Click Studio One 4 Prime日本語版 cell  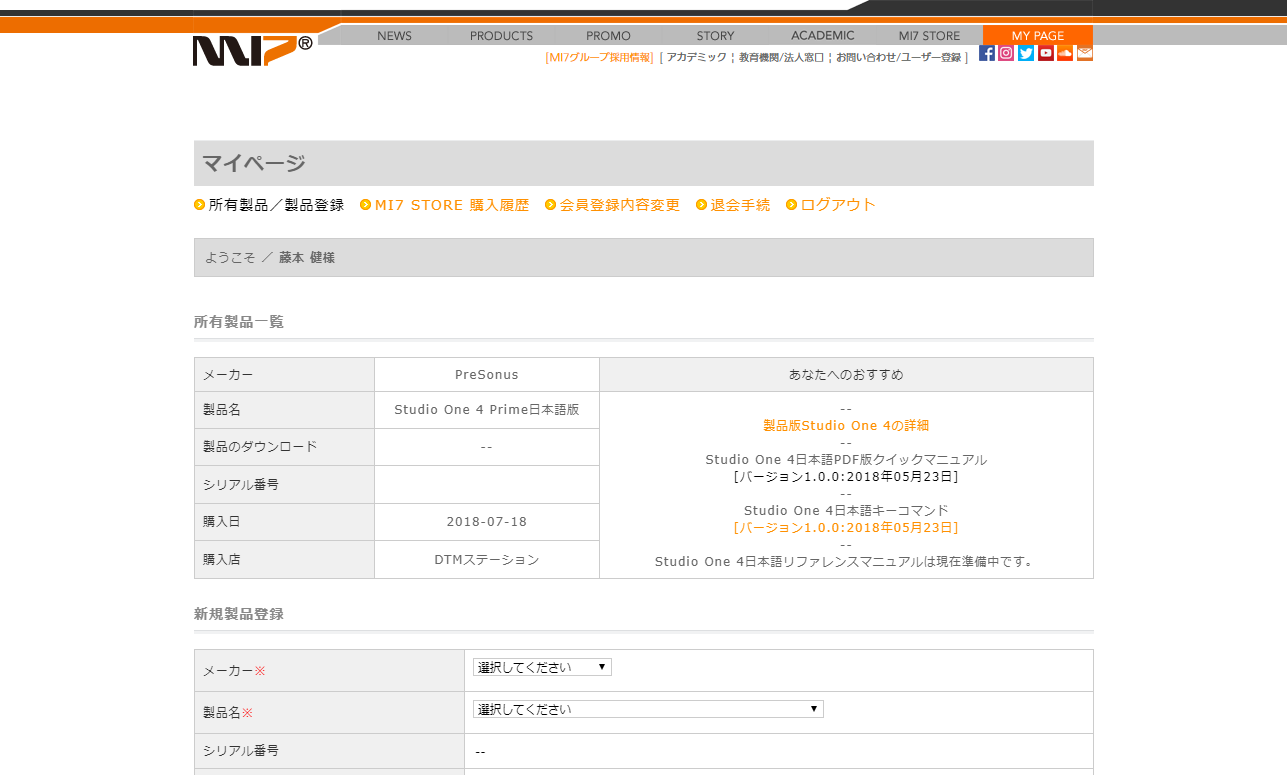(487, 410)
